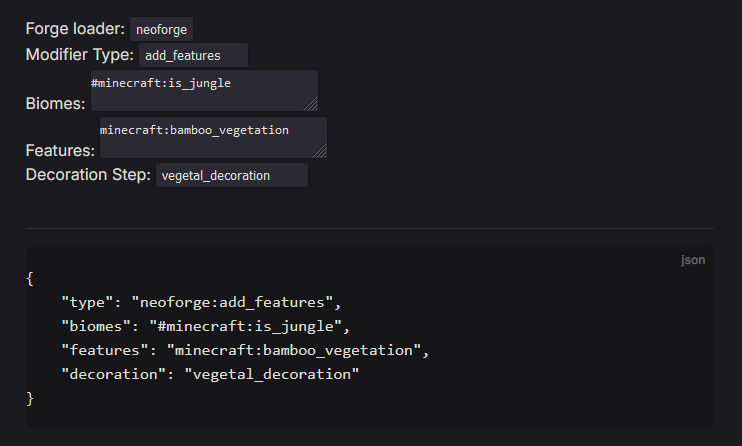Open the Modifier Type dropdown showing add_features
Image resolution: width=742 pixels, height=446 pixels.
193,55
